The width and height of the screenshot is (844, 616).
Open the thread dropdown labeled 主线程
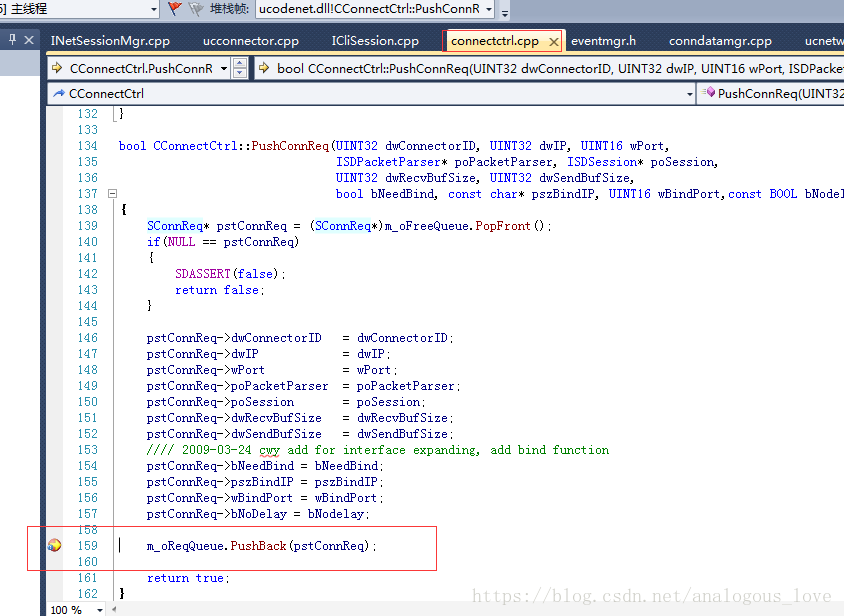pyautogui.click(x=153, y=9)
